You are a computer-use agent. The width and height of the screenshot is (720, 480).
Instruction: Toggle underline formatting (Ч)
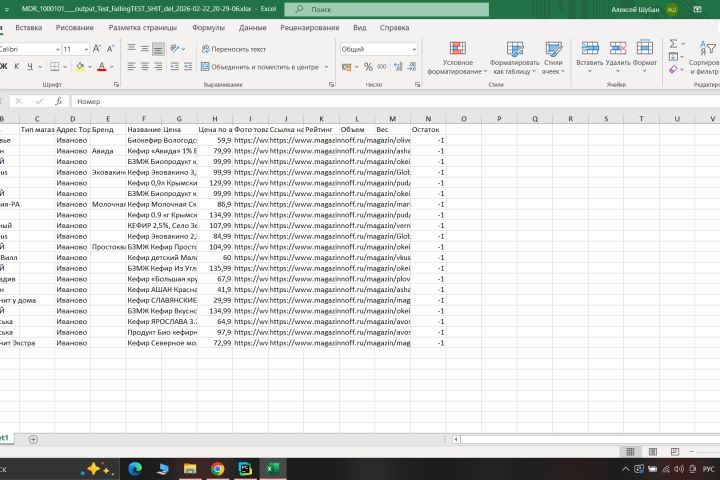point(30,67)
